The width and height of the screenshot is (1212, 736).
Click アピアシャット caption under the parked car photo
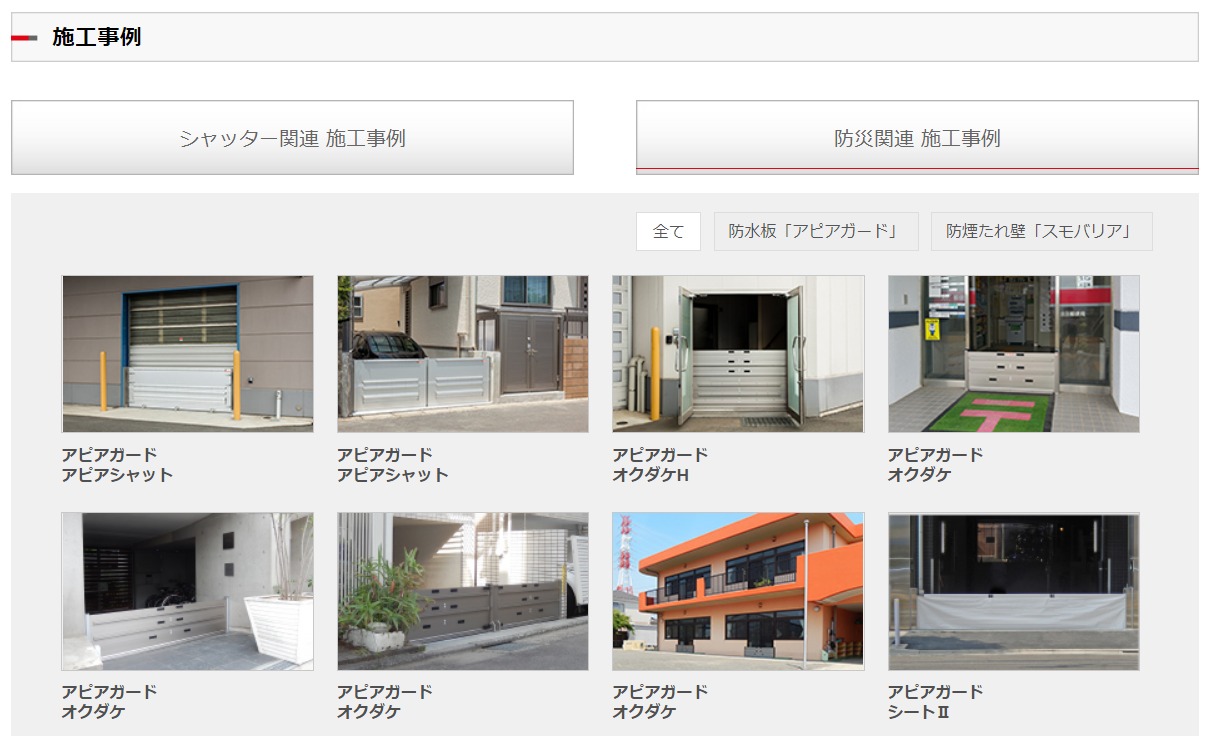tap(393, 475)
